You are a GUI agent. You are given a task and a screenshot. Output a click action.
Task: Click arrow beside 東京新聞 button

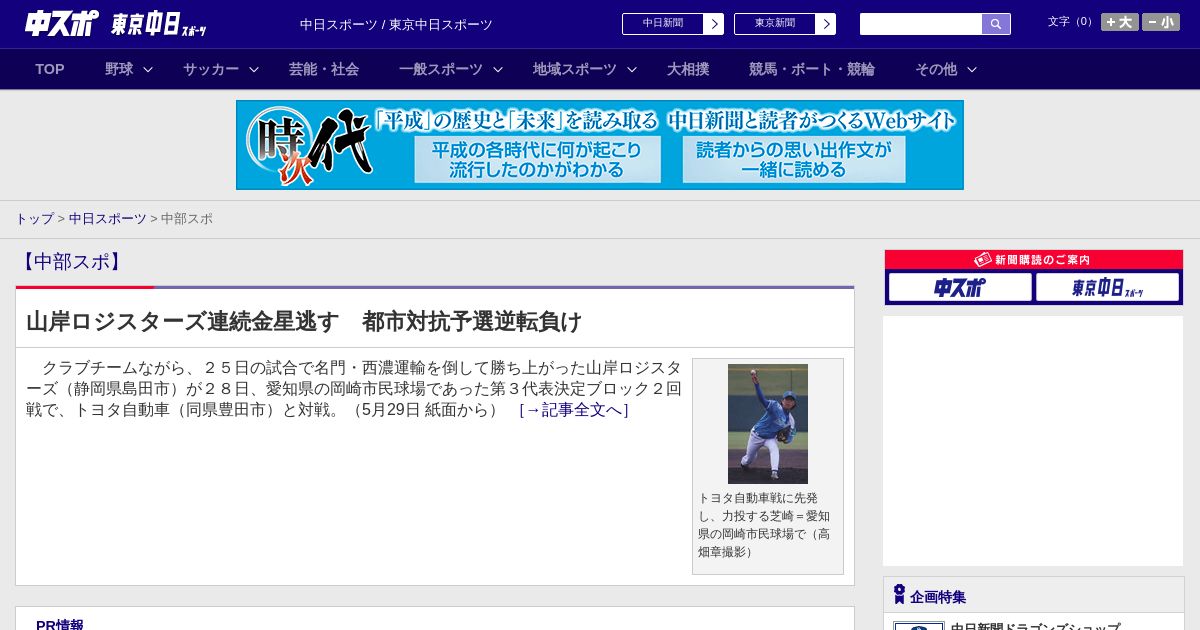pos(826,24)
